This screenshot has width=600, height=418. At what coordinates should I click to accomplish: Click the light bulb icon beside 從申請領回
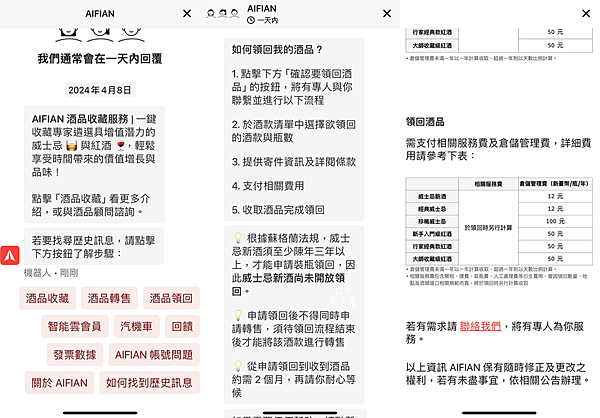[238, 366]
